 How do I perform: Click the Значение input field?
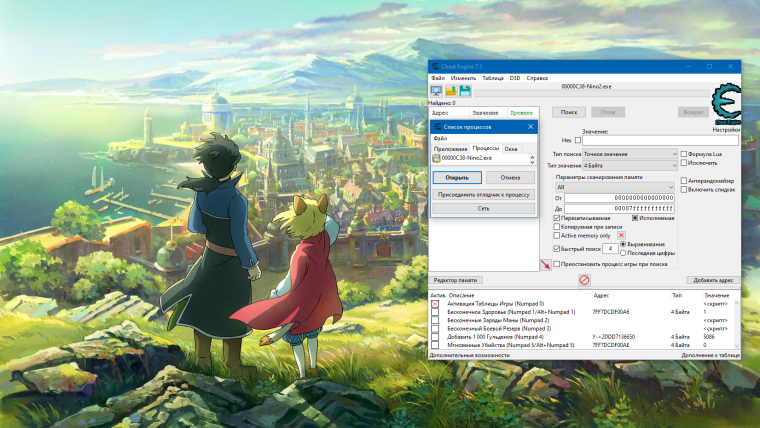tap(660, 140)
